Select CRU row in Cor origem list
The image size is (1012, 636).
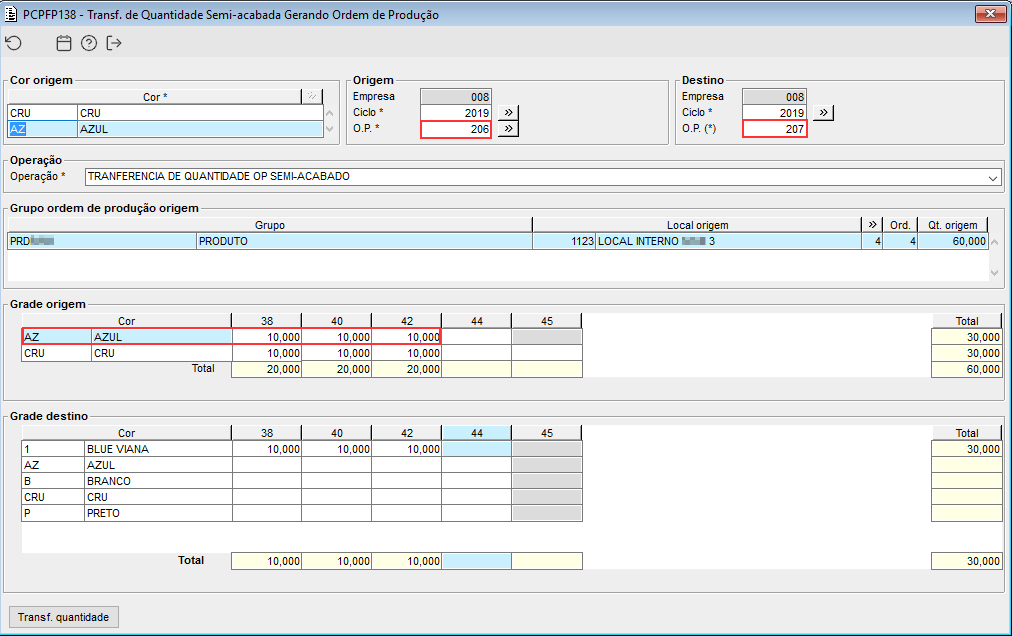tap(165, 113)
